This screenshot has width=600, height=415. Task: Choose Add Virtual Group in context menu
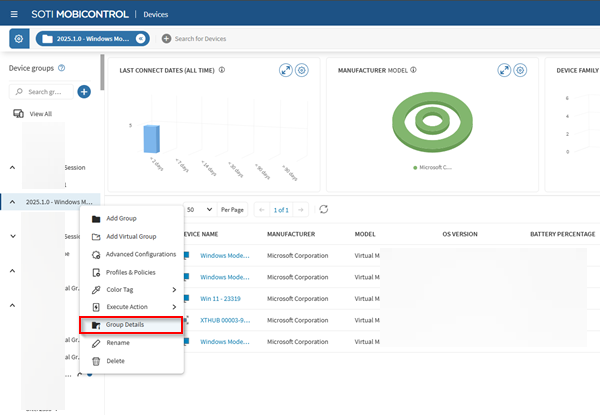(x=130, y=236)
